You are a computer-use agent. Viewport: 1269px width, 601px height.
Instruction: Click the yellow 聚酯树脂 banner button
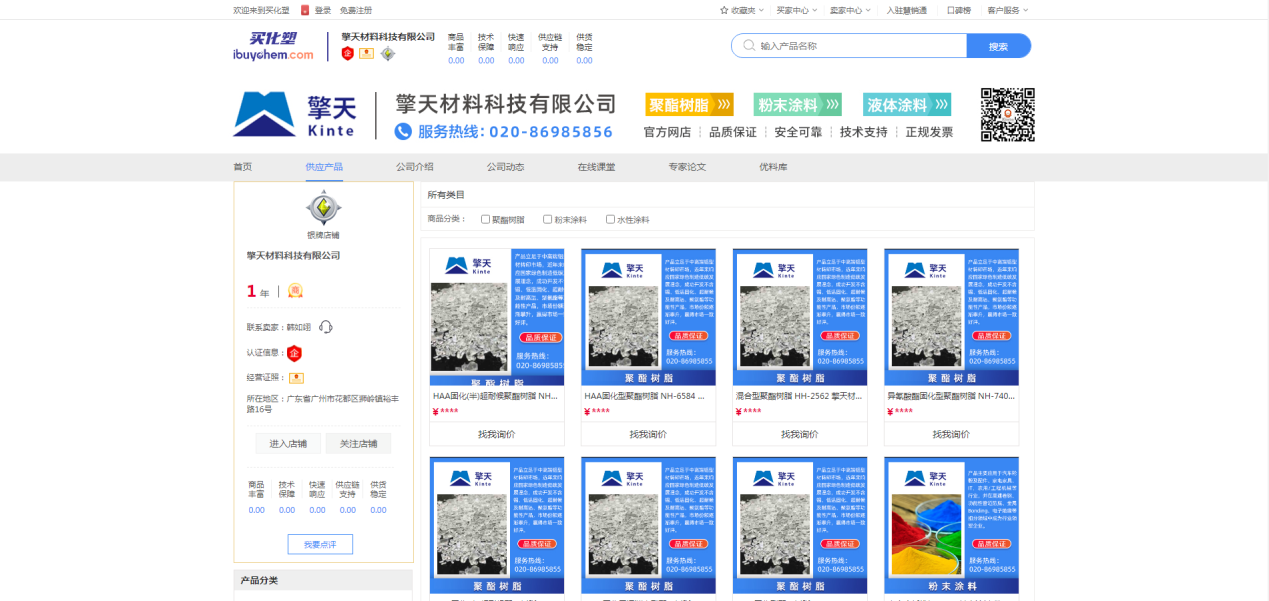[689, 105]
